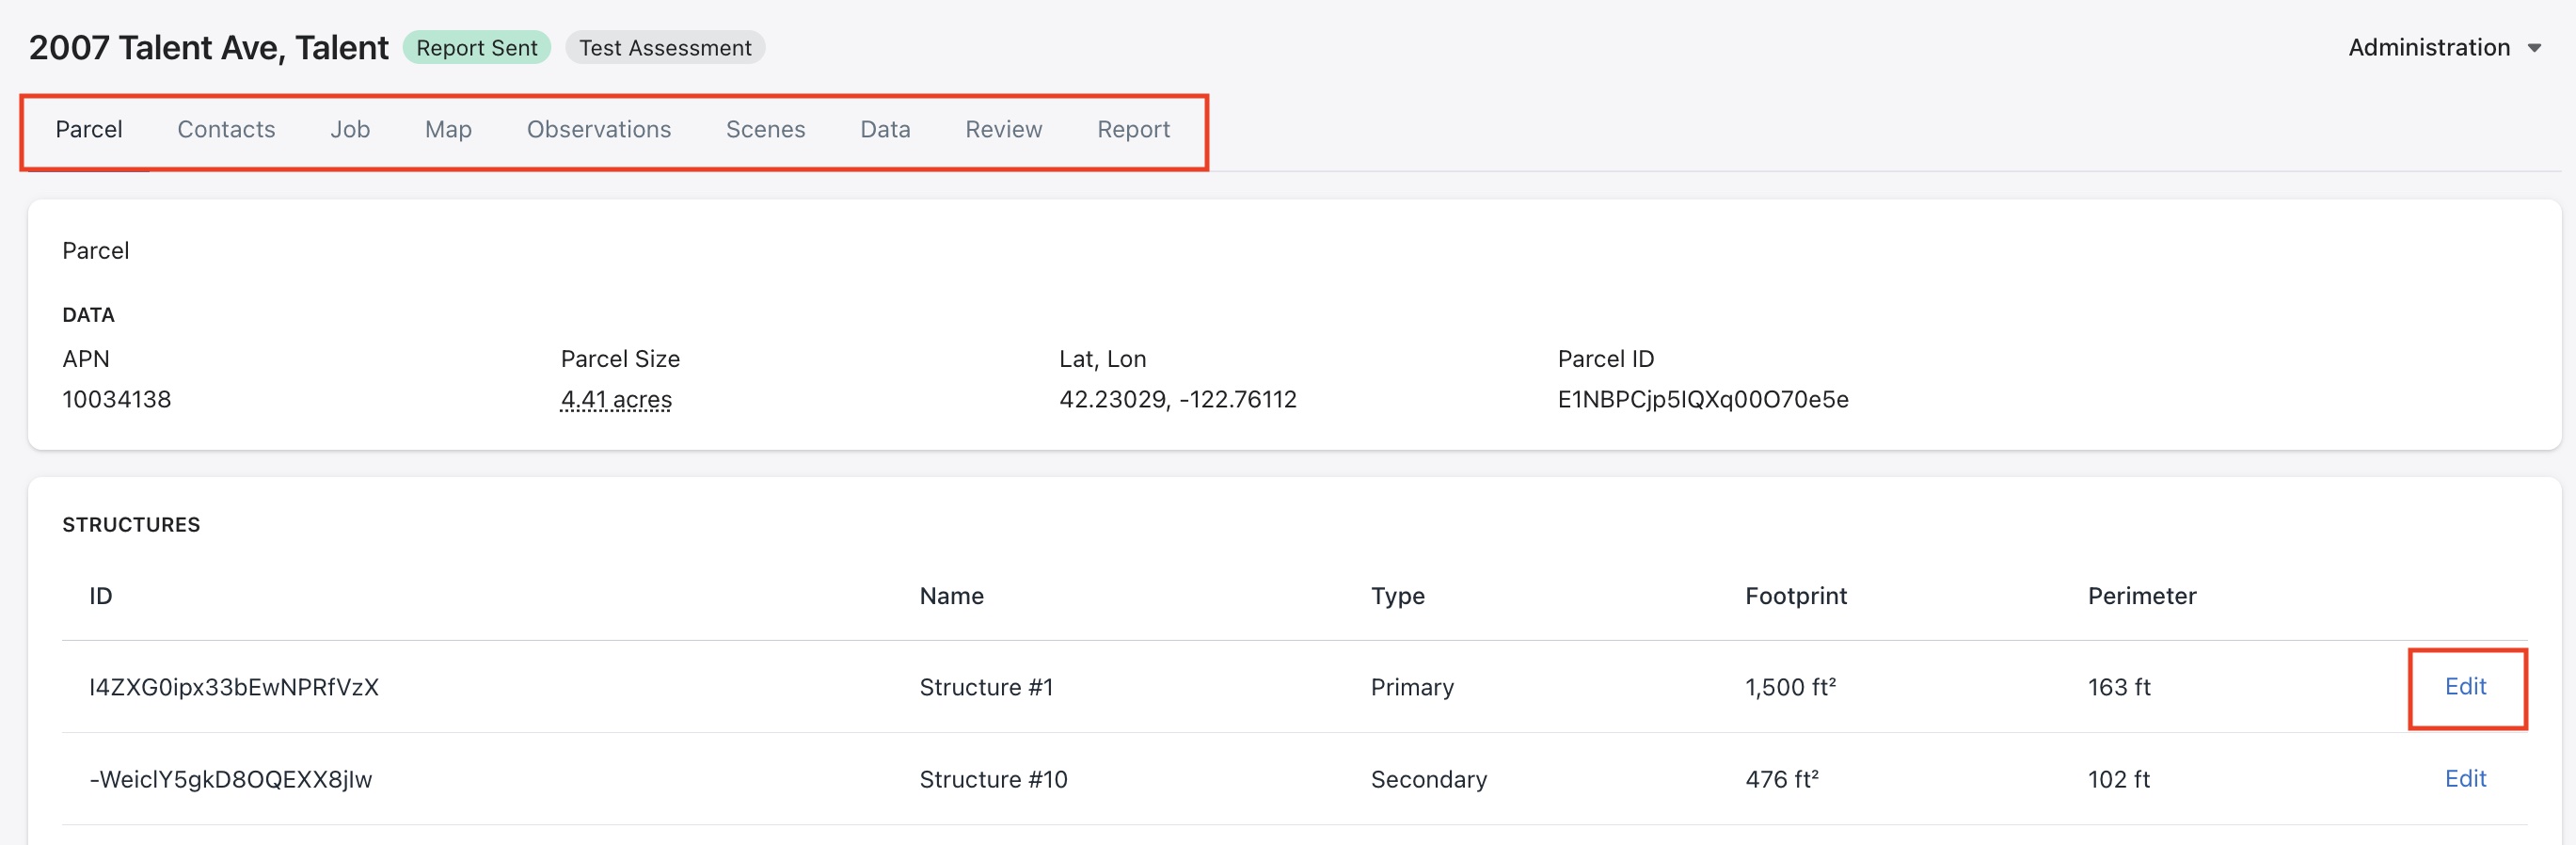
Task: Edit Structure #10 secondary structure
Action: [x=2465, y=778]
